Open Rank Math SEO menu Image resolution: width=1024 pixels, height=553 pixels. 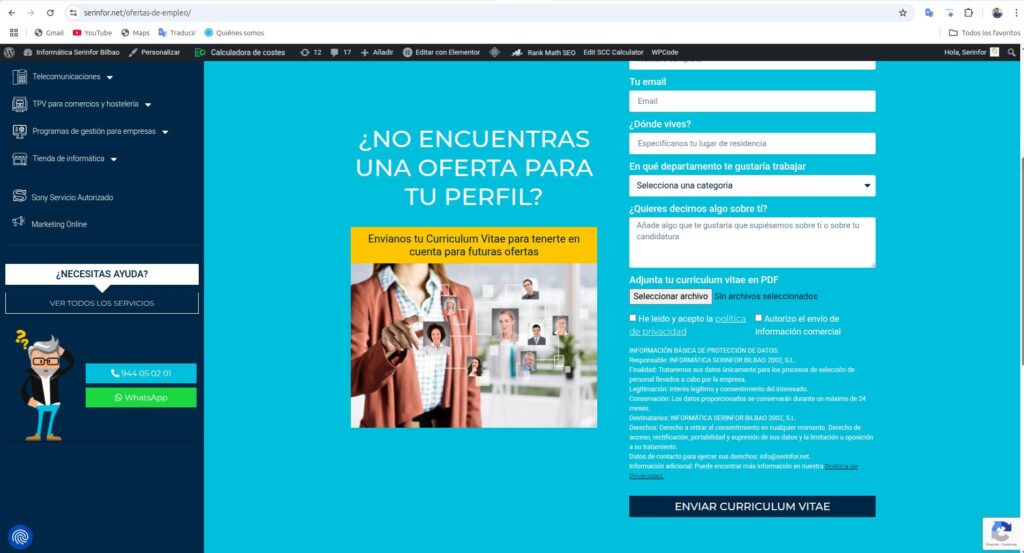tap(543, 52)
